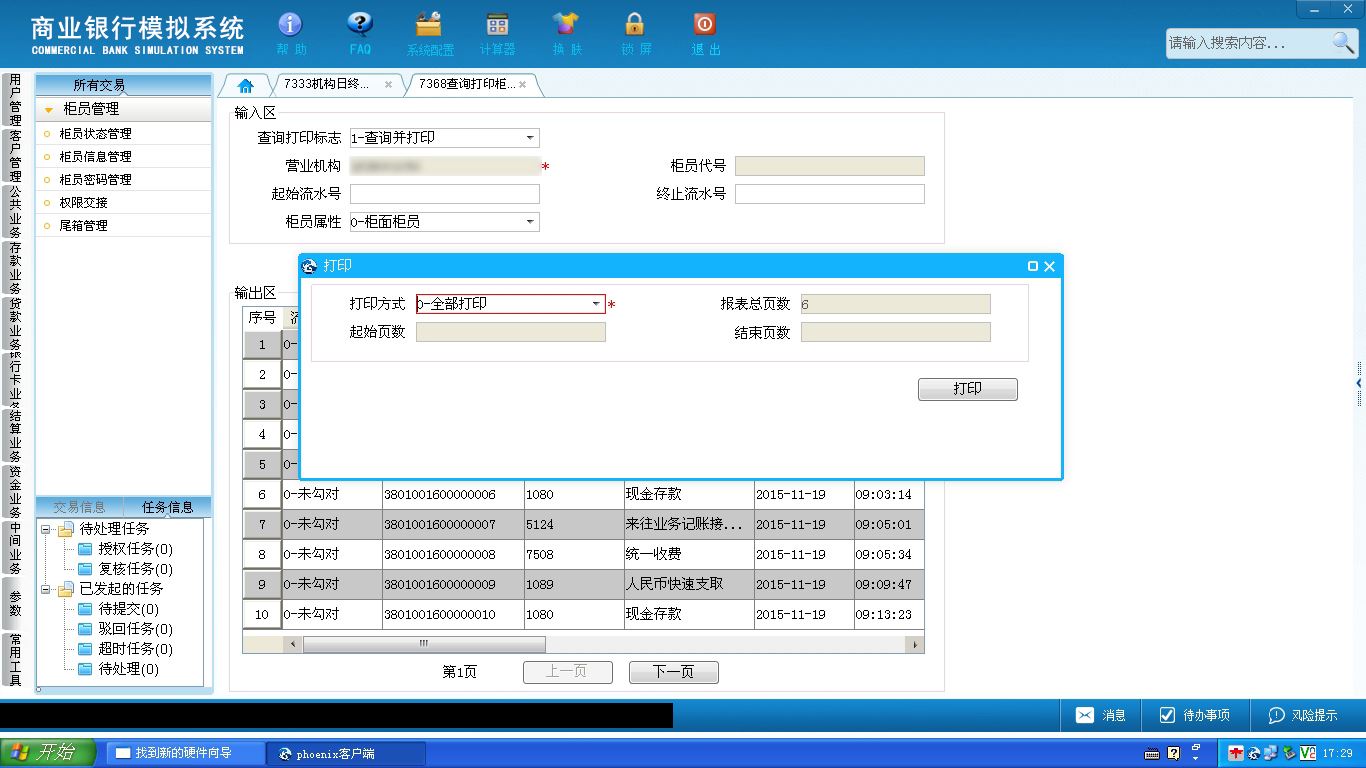
Task: Select the 人民币快速支取 table cell
Action: [689, 584]
